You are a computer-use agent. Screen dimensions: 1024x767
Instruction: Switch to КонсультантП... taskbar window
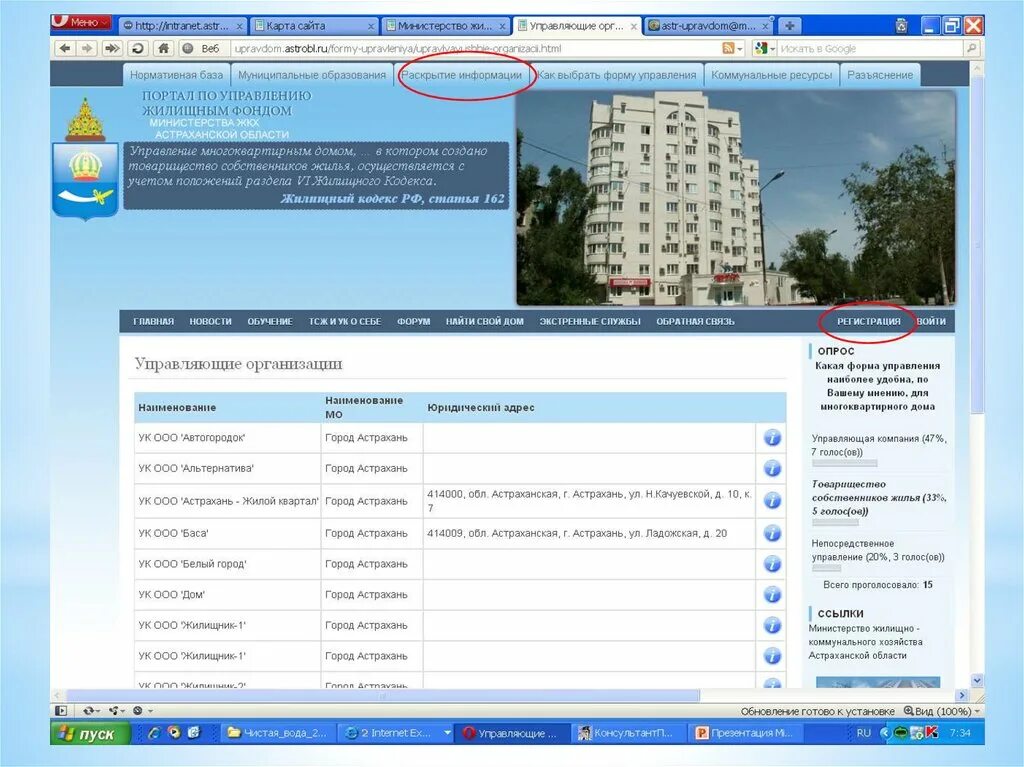[630, 733]
